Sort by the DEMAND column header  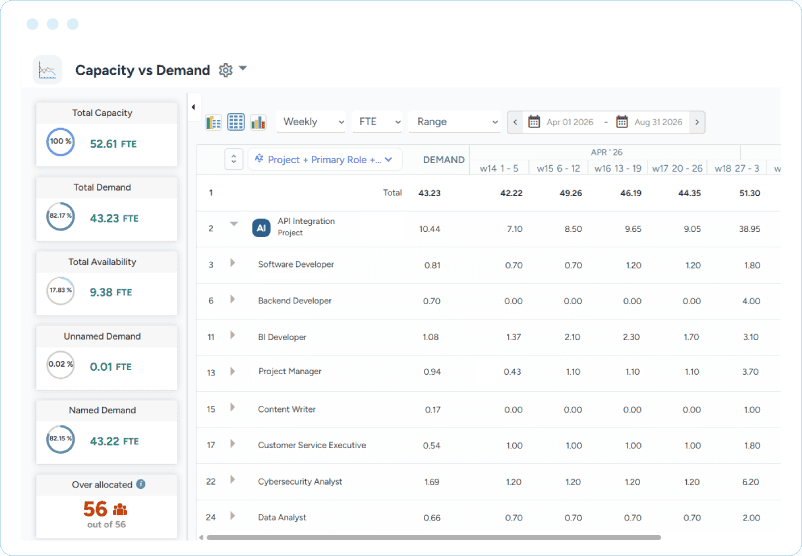click(443, 160)
